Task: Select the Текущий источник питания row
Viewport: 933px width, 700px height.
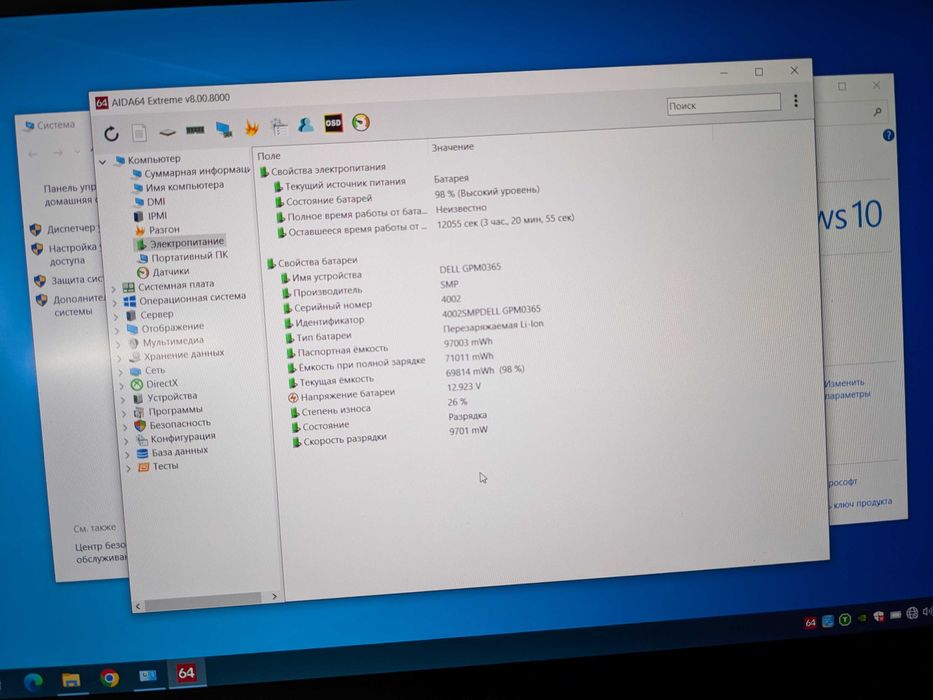Action: (346, 185)
